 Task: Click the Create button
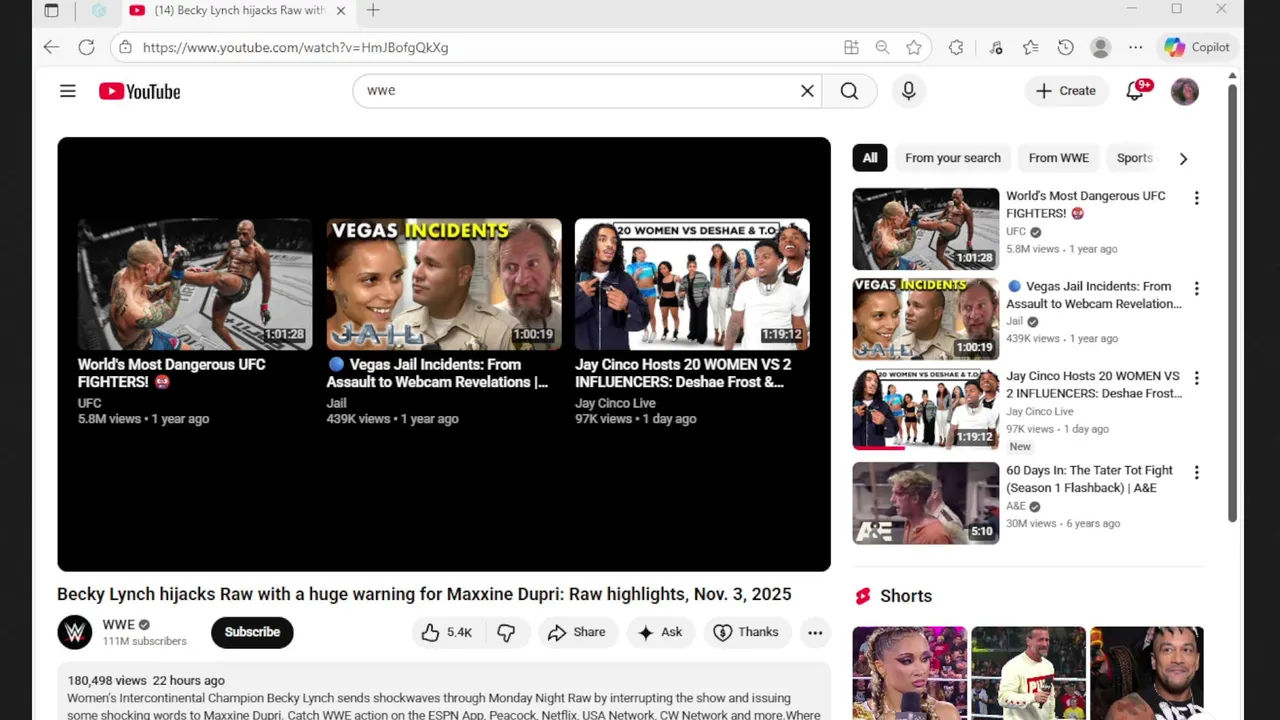click(x=1067, y=91)
